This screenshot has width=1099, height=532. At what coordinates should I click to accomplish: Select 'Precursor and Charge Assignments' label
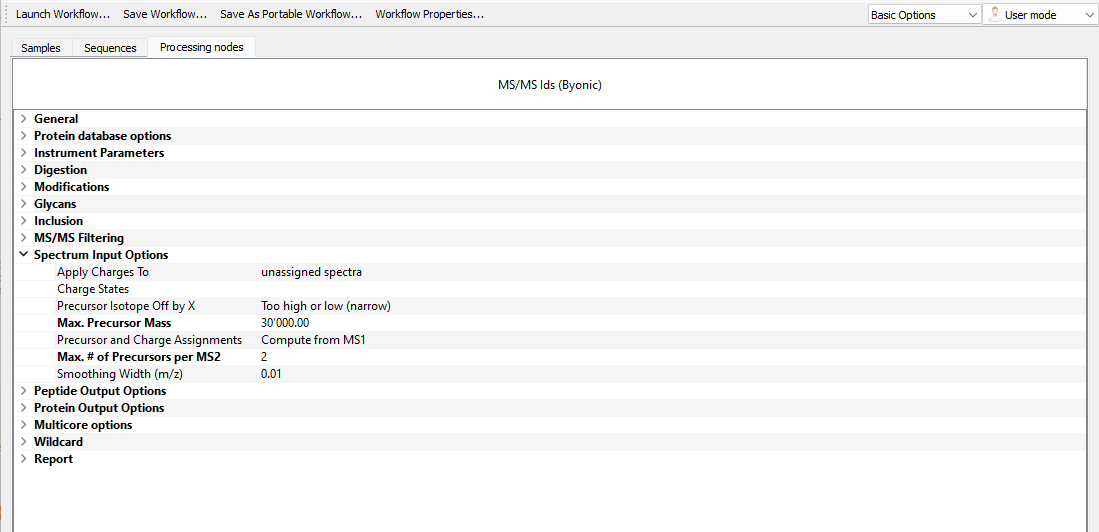coord(149,340)
